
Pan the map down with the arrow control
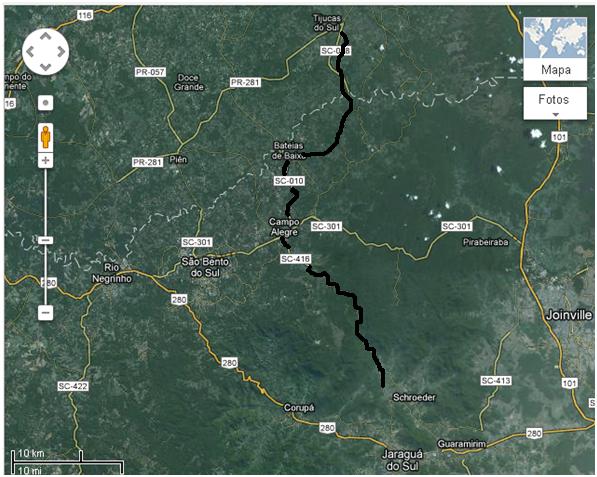click(x=46, y=67)
